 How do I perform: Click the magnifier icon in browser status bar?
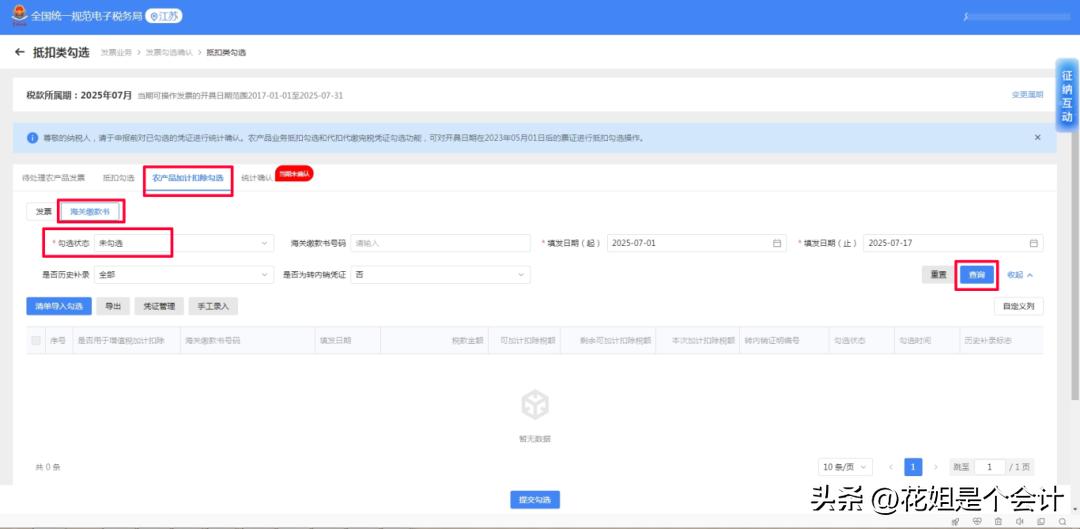click(1063, 522)
